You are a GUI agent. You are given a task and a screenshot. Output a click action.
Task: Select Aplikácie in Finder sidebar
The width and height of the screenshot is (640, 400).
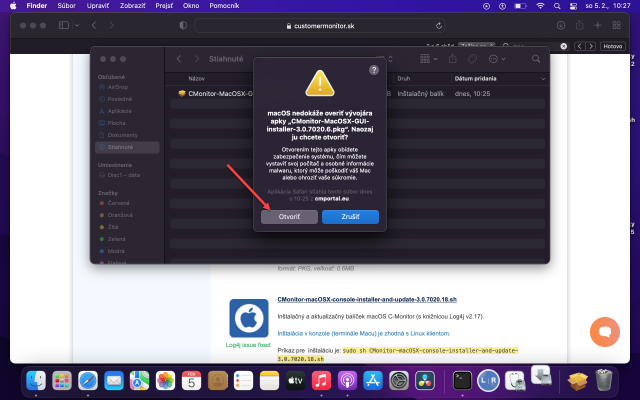click(x=127, y=111)
